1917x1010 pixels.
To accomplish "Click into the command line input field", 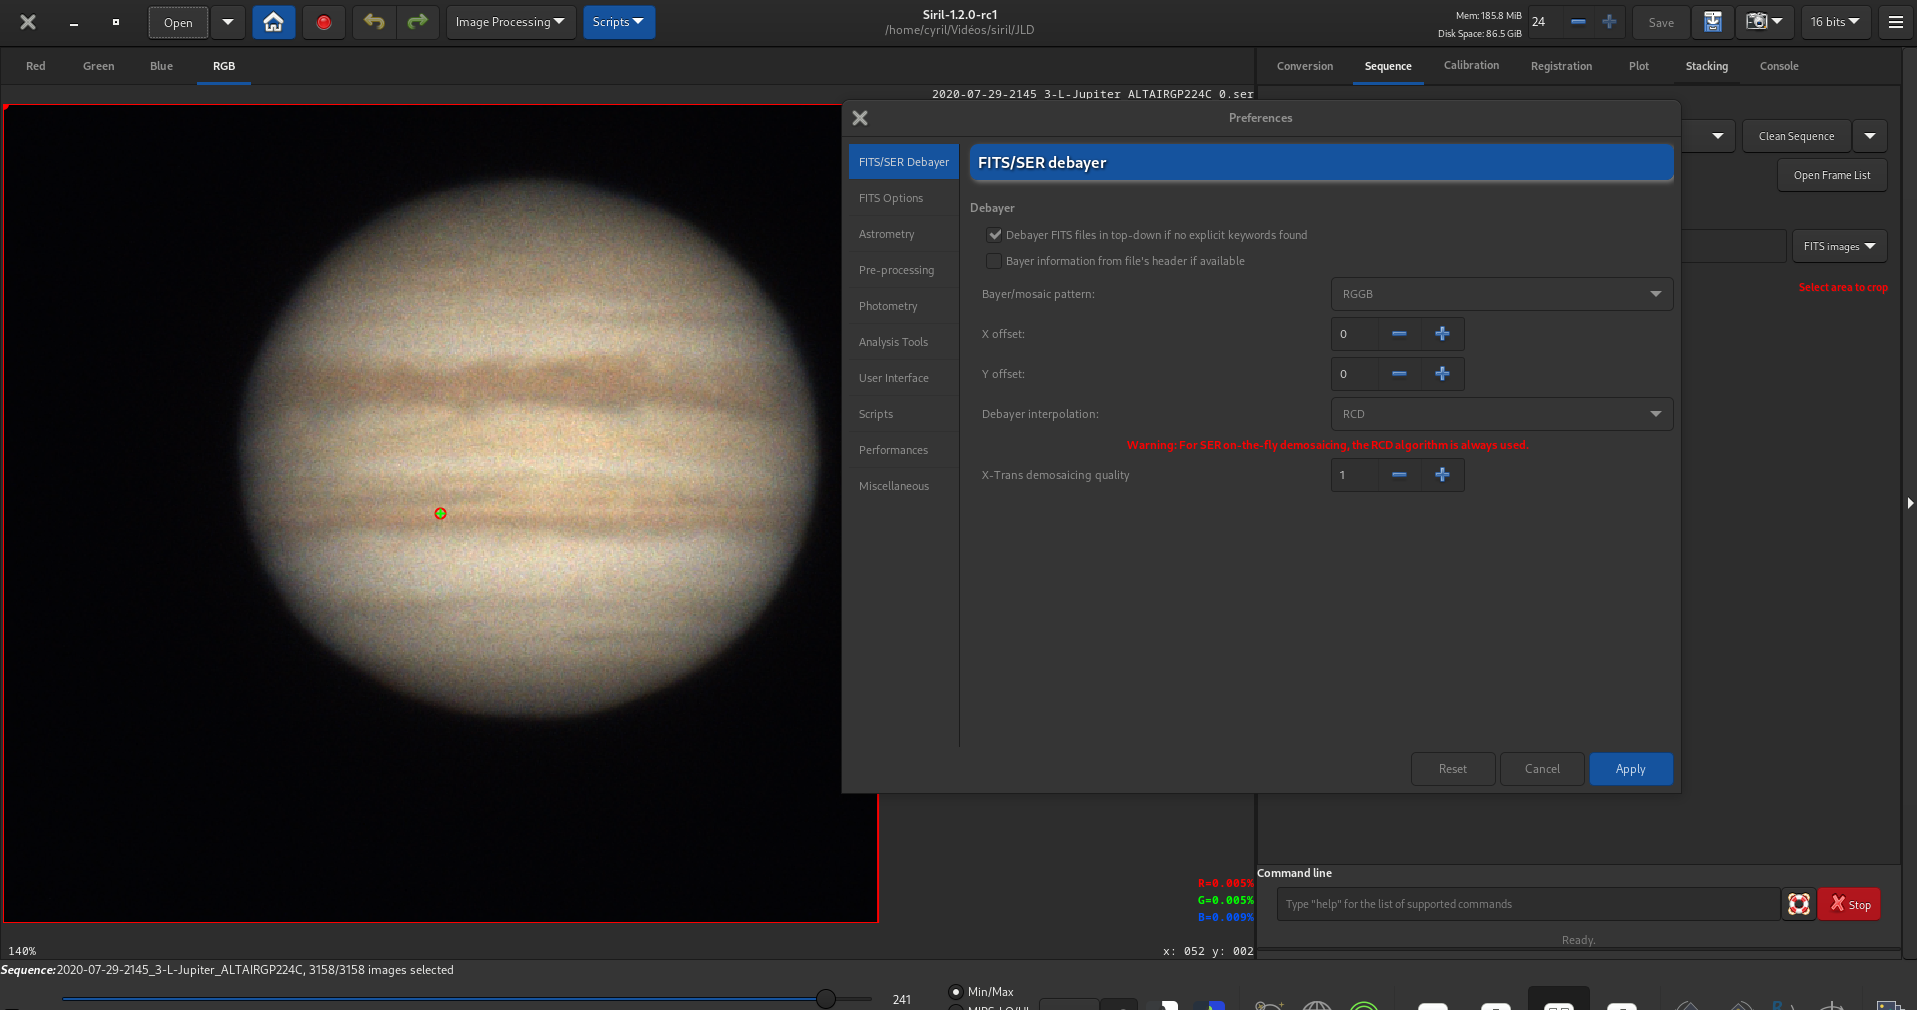I will pos(1527,904).
